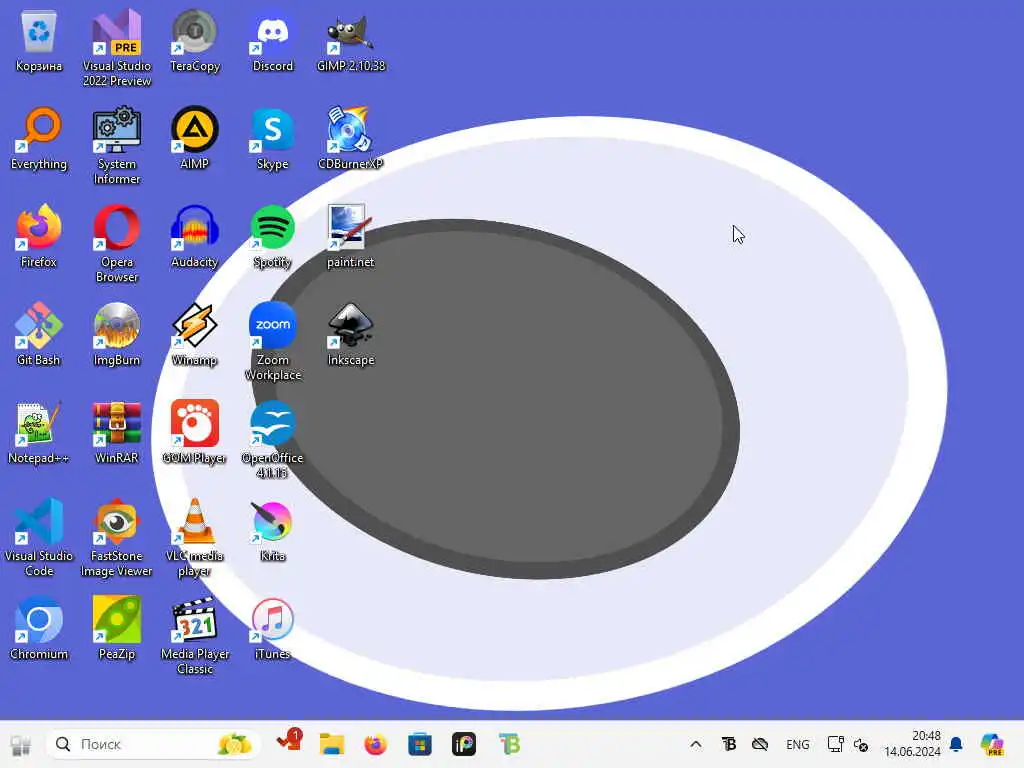Click the green TB taskbar icon
The width and height of the screenshot is (1024, 768).
[509, 744]
